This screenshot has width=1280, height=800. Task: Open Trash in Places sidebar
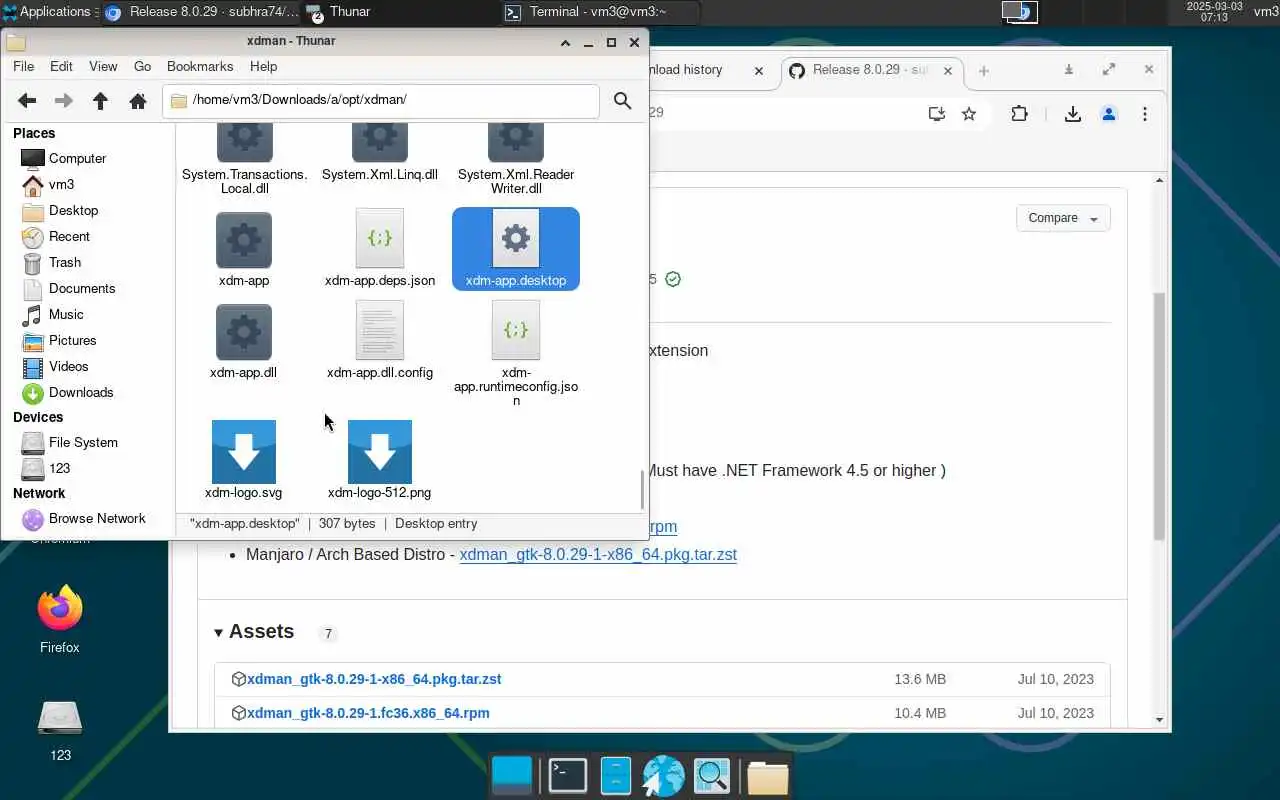pos(65,262)
